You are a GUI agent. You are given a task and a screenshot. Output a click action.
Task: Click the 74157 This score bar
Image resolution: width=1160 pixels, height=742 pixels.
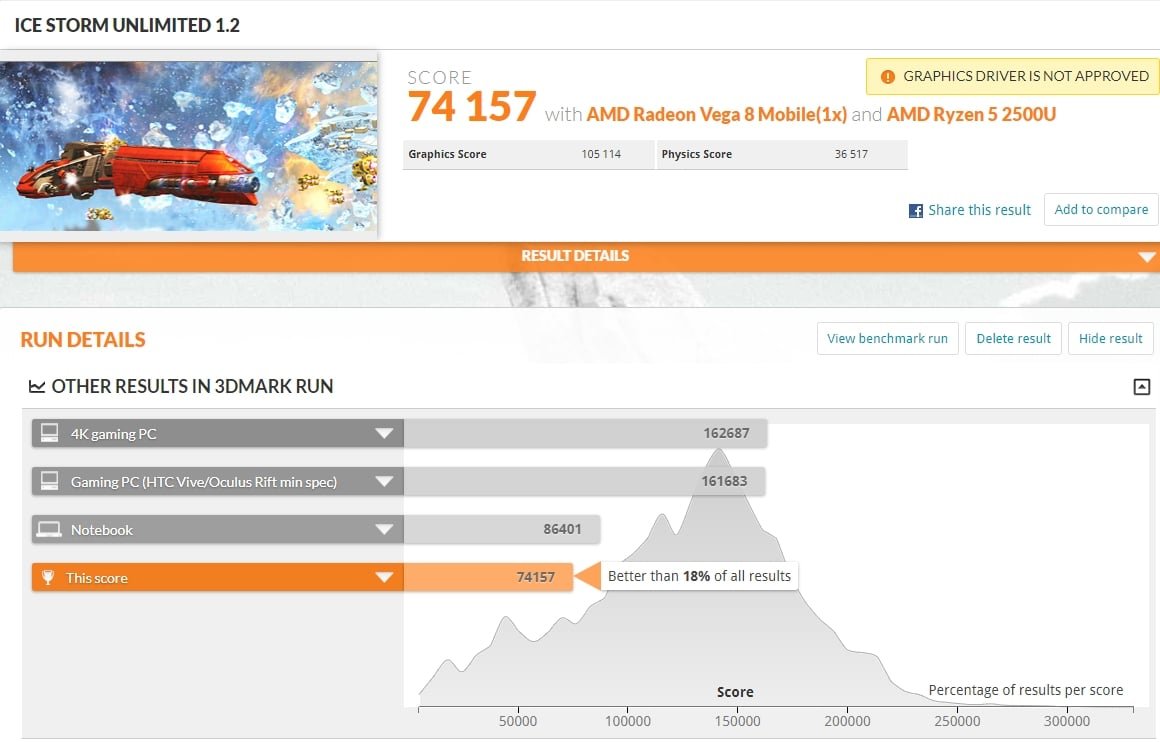488,578
